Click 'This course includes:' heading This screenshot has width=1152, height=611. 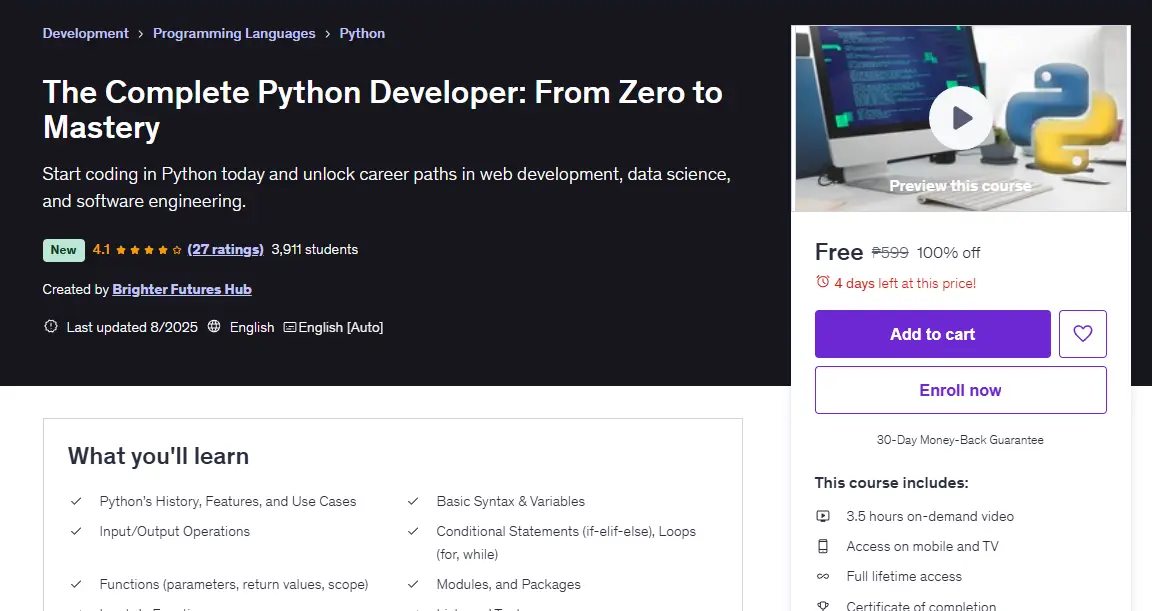click(x=891, y=482)
